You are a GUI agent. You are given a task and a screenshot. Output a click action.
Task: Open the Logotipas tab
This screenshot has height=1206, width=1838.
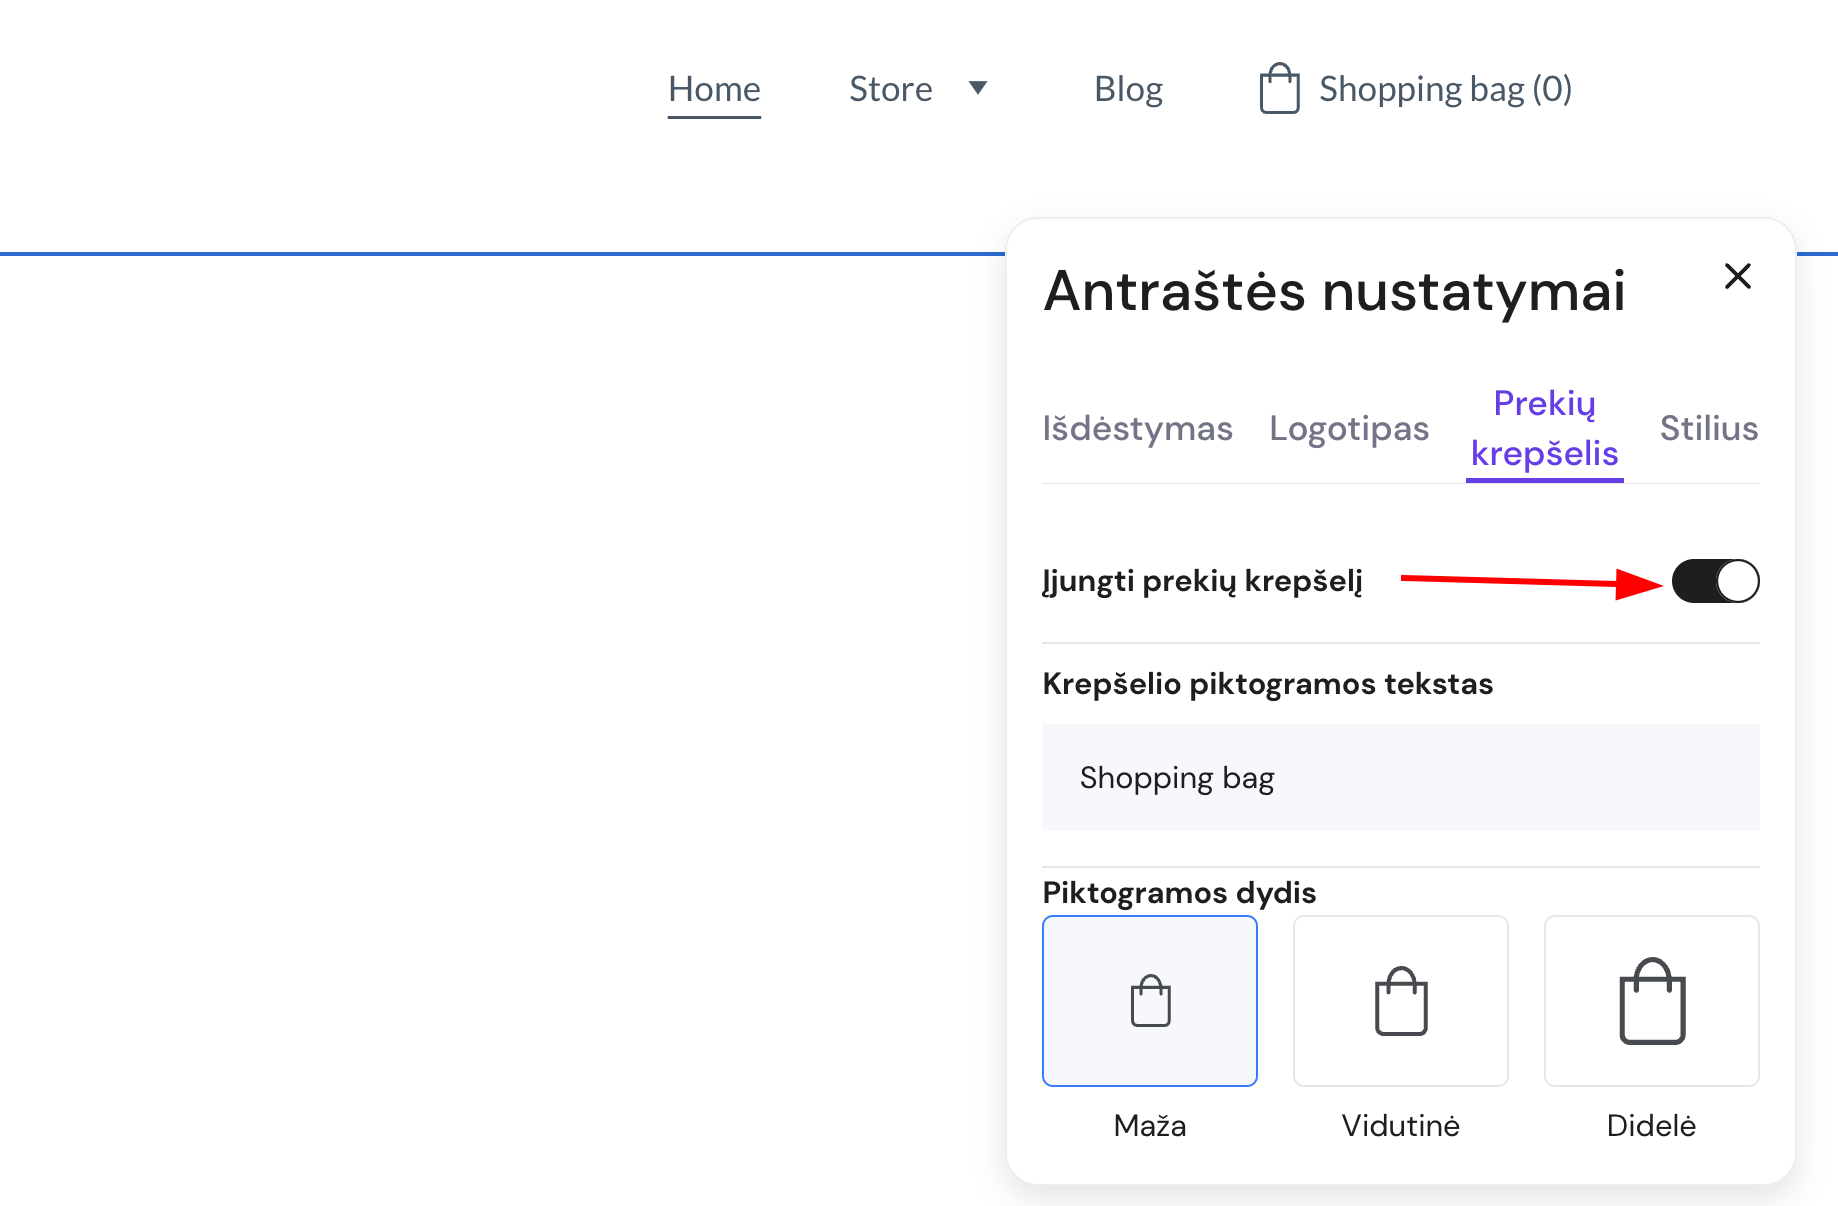coord(1348,428)
